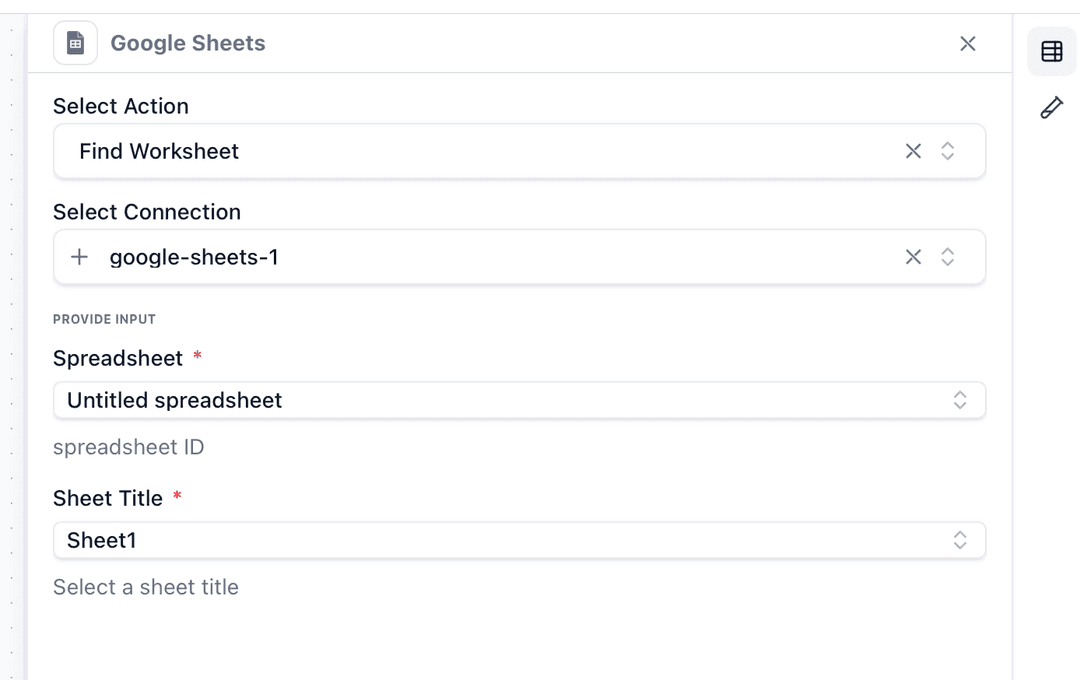1080x680 pixels.
Task: Open the table view icon in right sidebar
Action: coord(1051,51)
